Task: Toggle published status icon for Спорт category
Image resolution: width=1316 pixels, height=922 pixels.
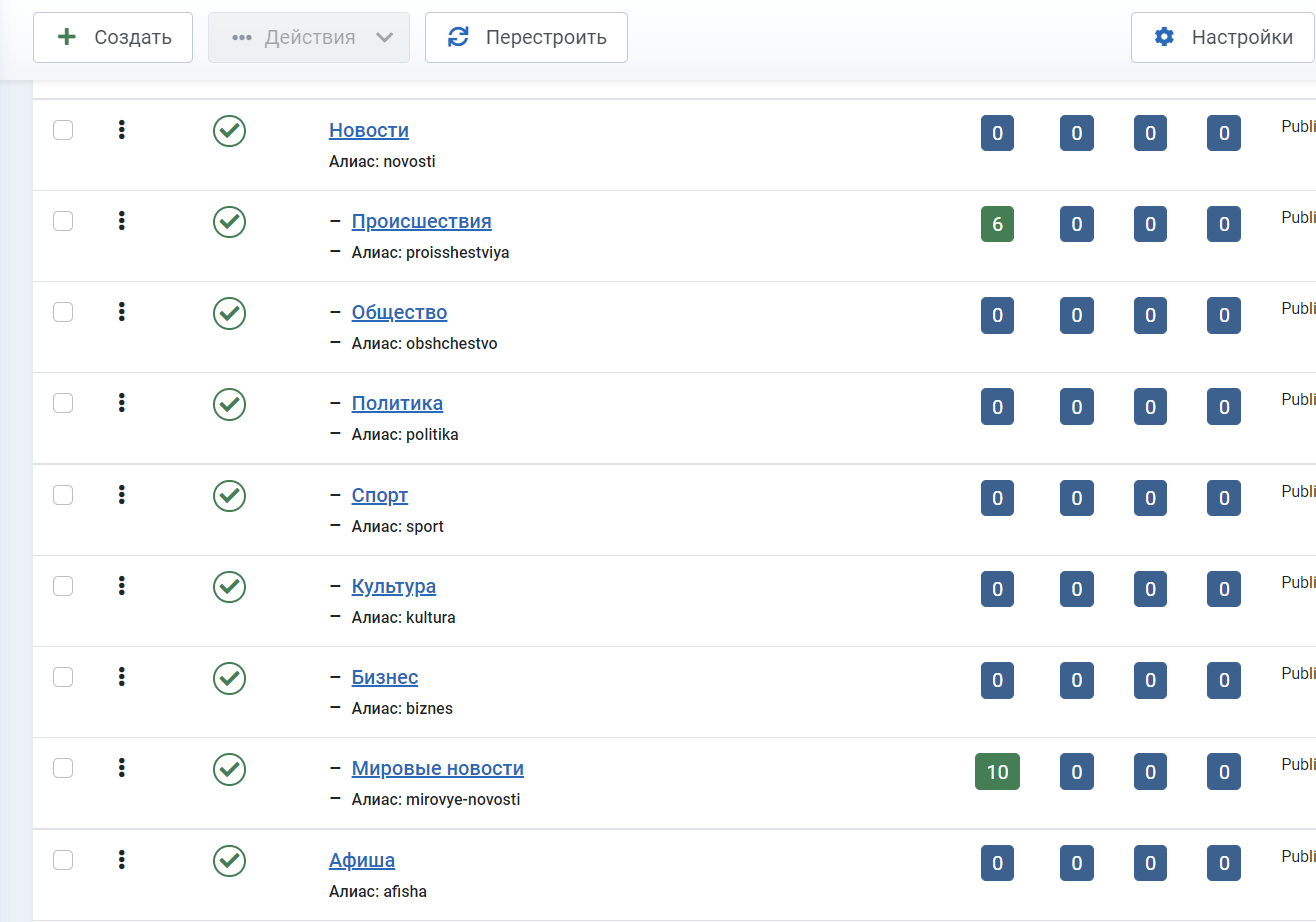Action: tap(229, 495)
